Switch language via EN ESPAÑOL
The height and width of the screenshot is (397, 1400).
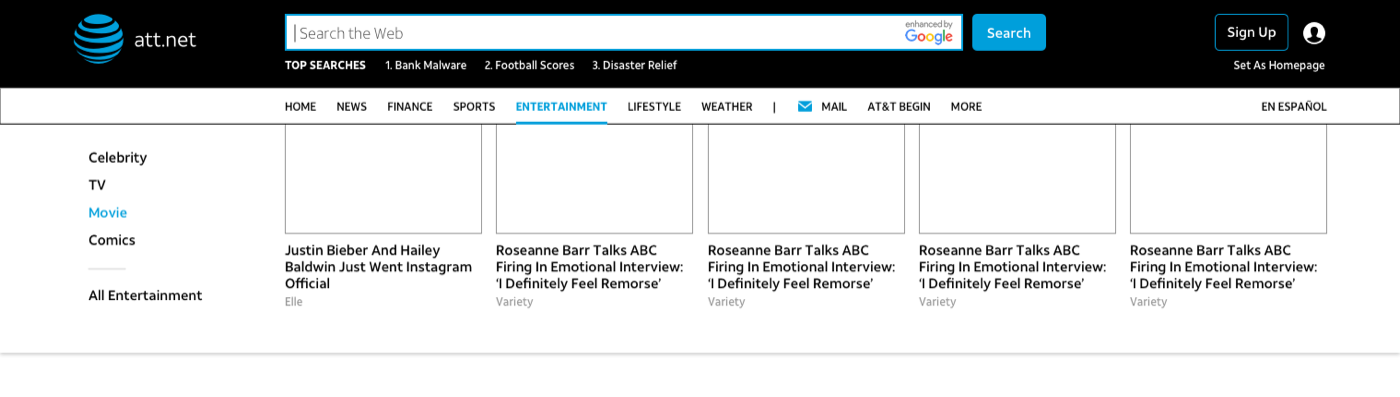point(1294,106)
